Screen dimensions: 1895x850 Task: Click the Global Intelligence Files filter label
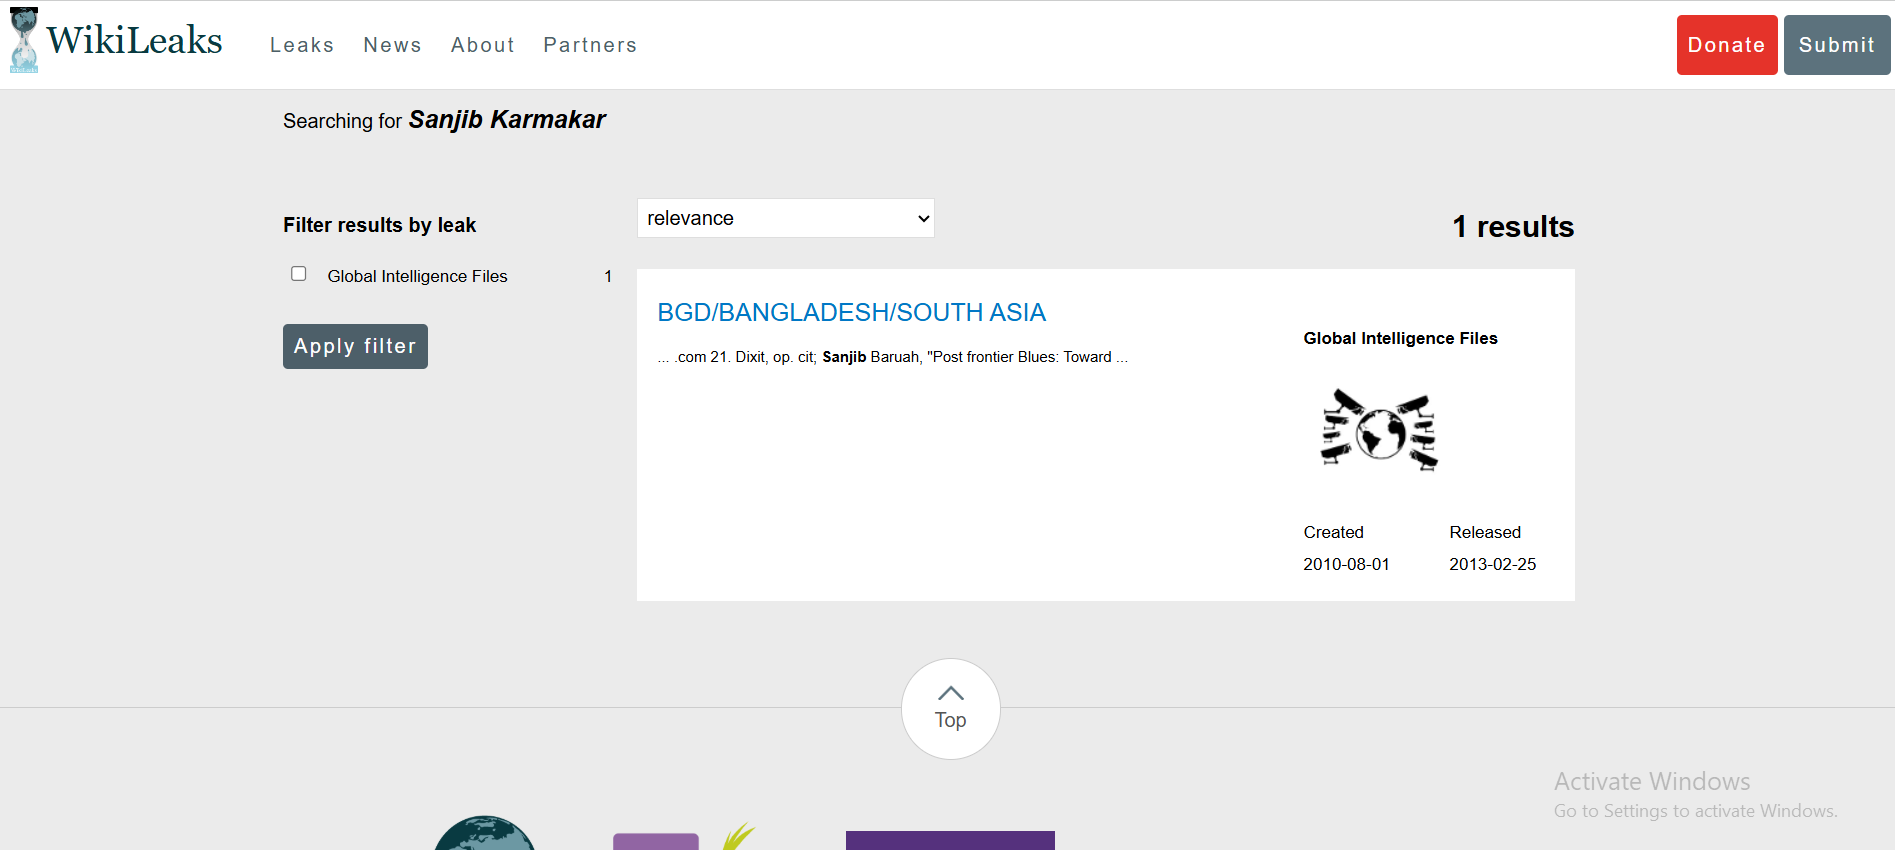click(417, 276)
